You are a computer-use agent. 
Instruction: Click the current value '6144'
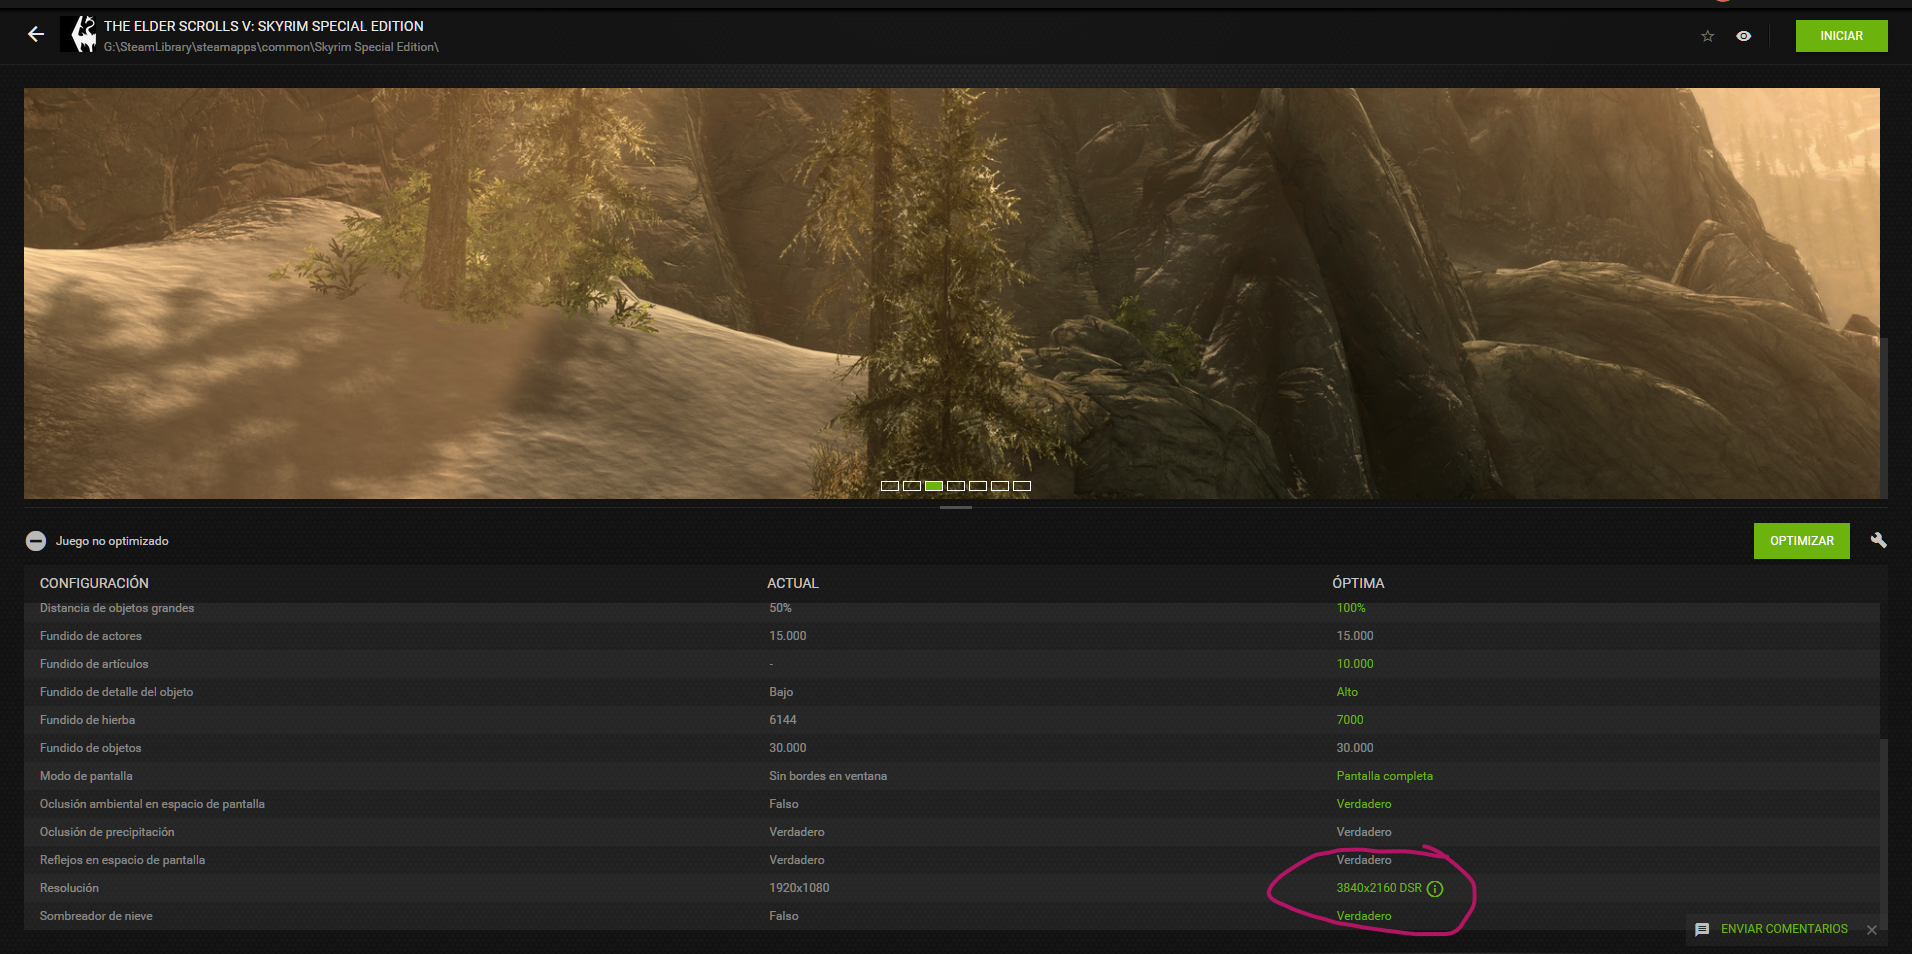pos(783,720)
